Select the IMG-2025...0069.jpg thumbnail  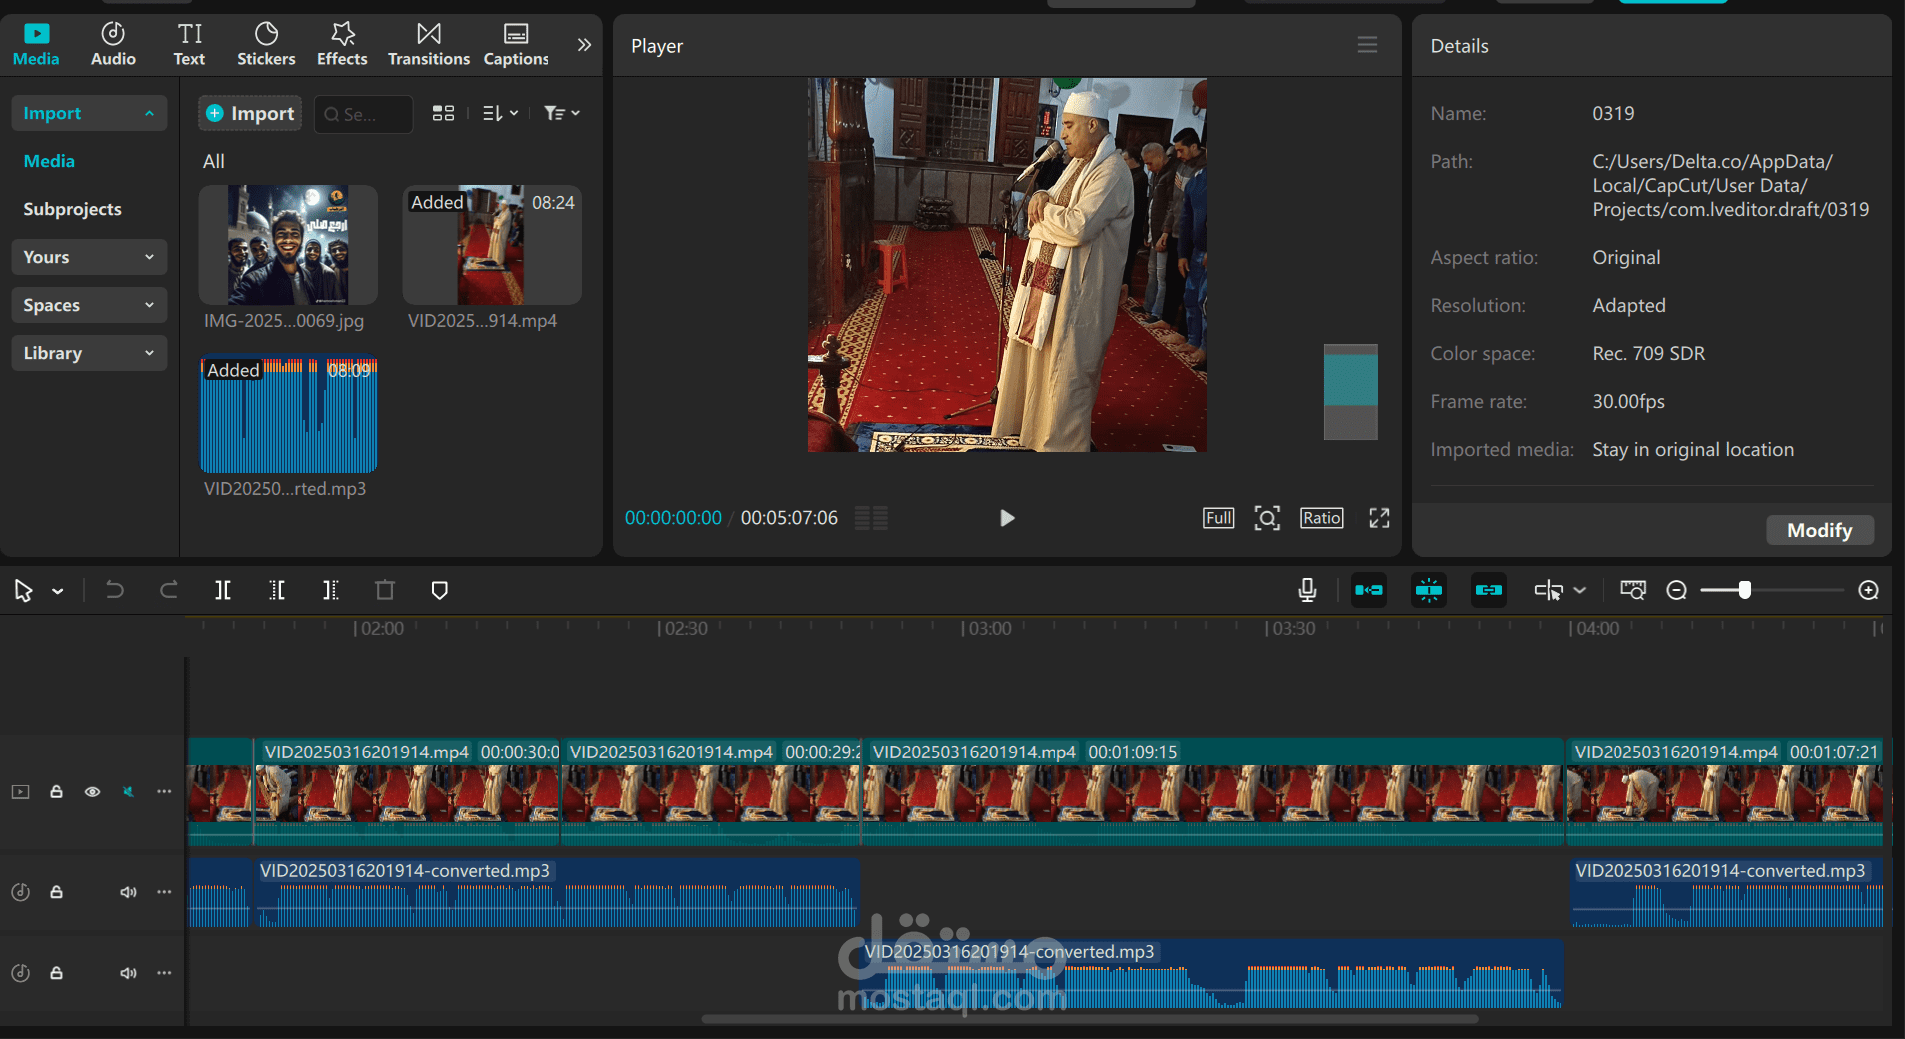point(288,245)
